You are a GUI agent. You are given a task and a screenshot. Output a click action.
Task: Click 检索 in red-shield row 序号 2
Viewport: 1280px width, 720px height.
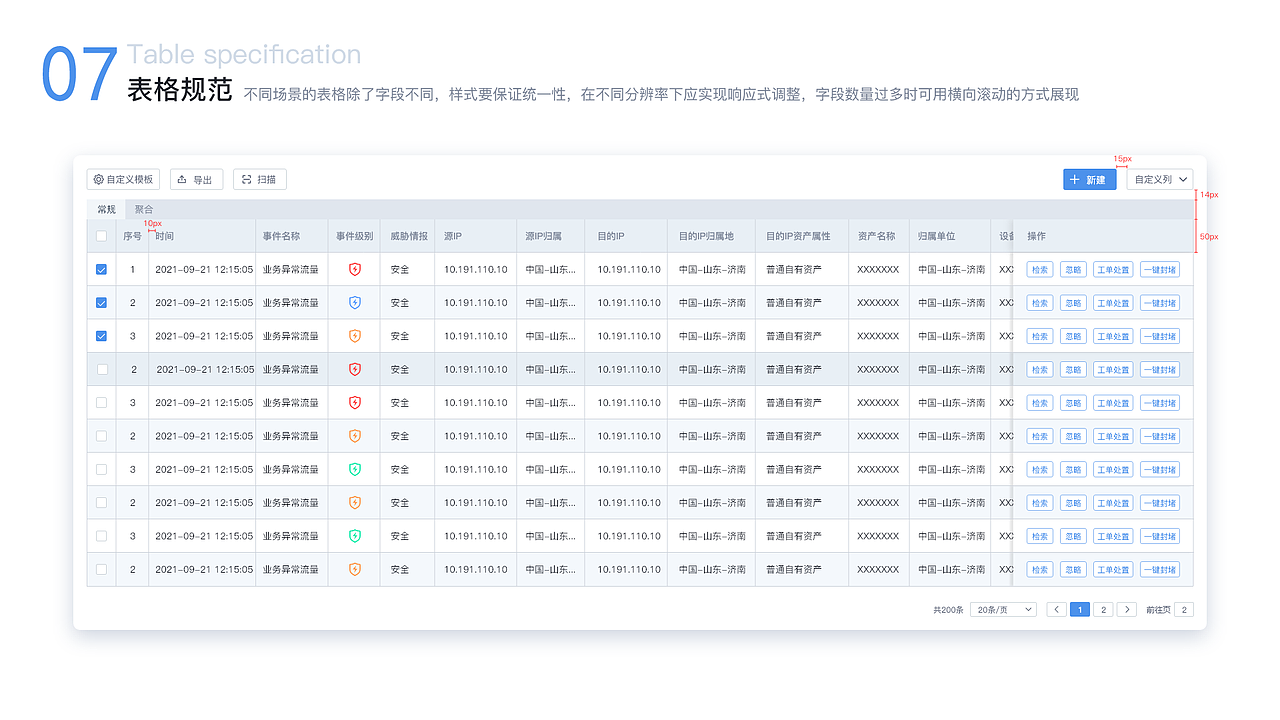coord(1040,370)
